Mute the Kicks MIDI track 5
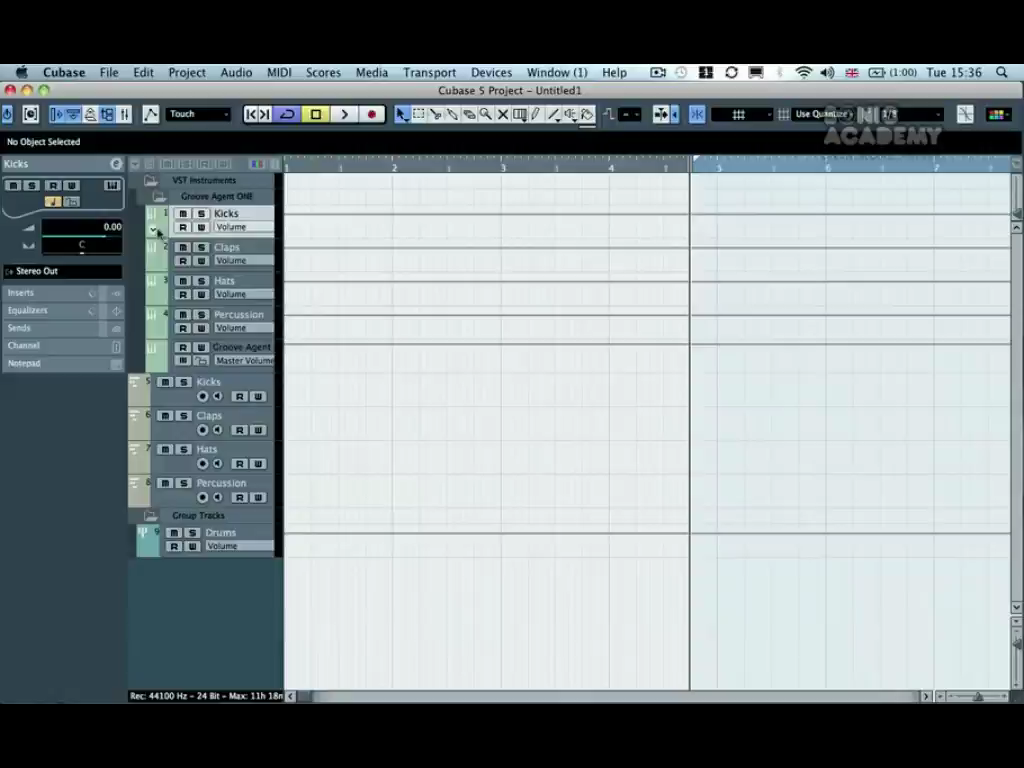The height and width of the screenshot is (768, 1024). 165,382
